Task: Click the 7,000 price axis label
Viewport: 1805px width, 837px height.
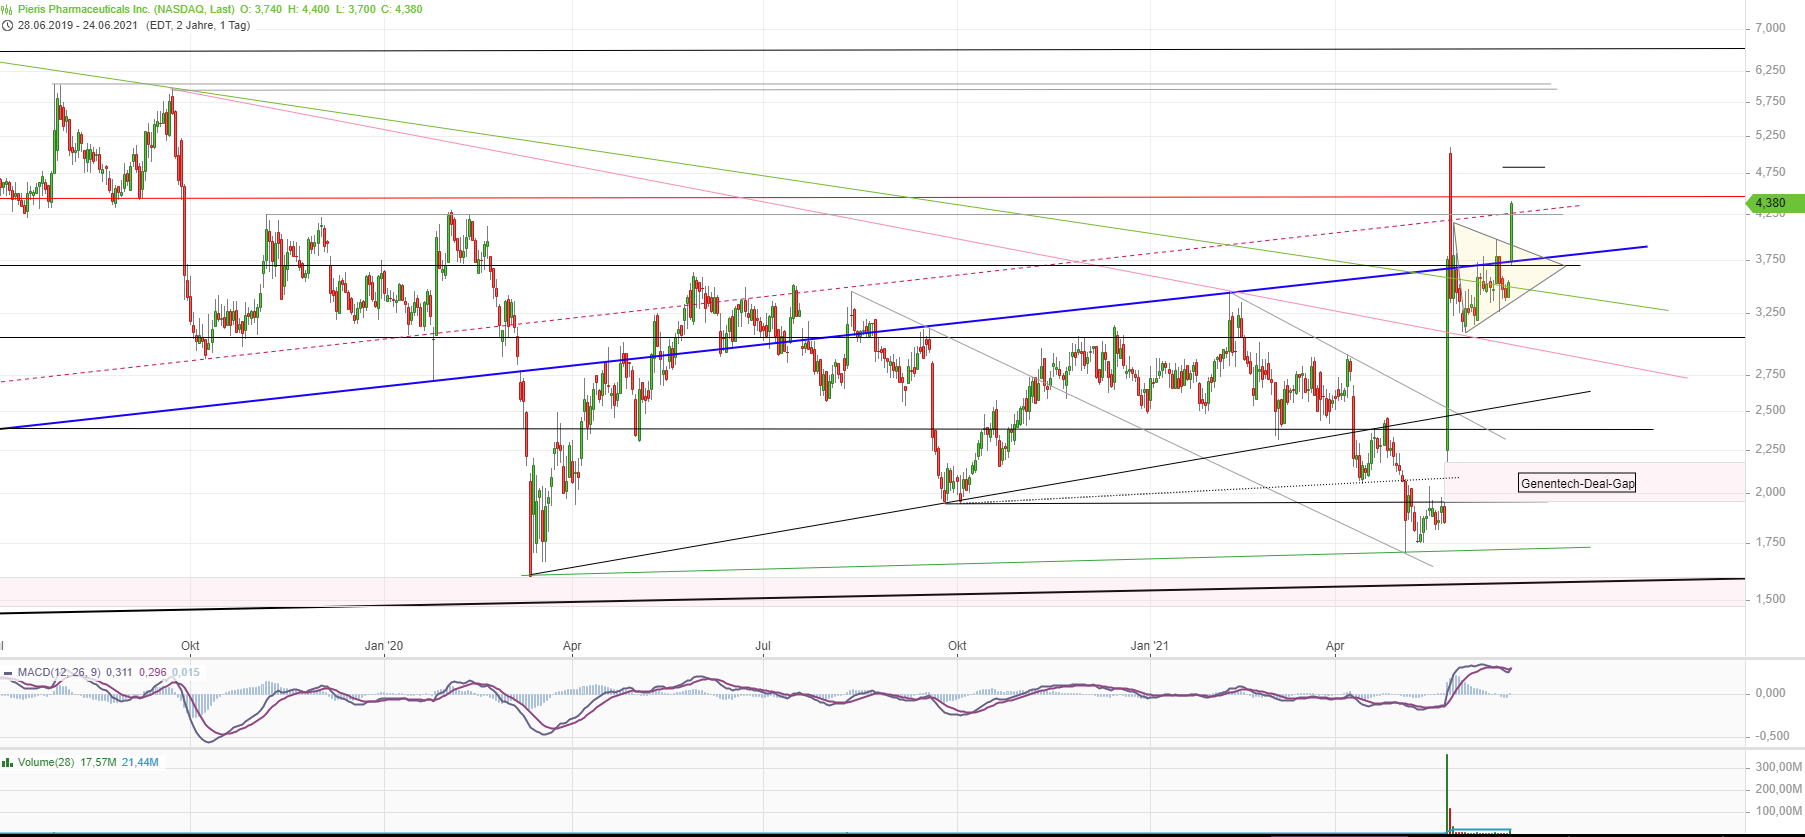Action: (x=1770, y=28)
